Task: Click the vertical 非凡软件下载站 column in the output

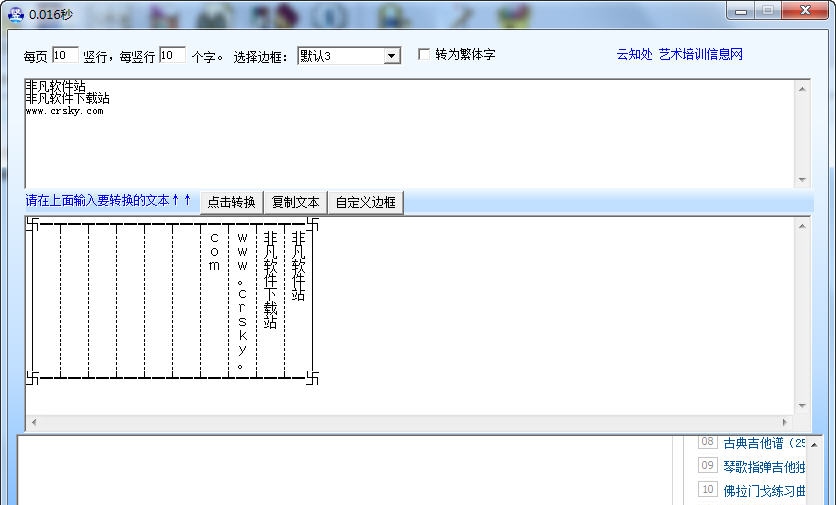Action: (x=270, y=280)
